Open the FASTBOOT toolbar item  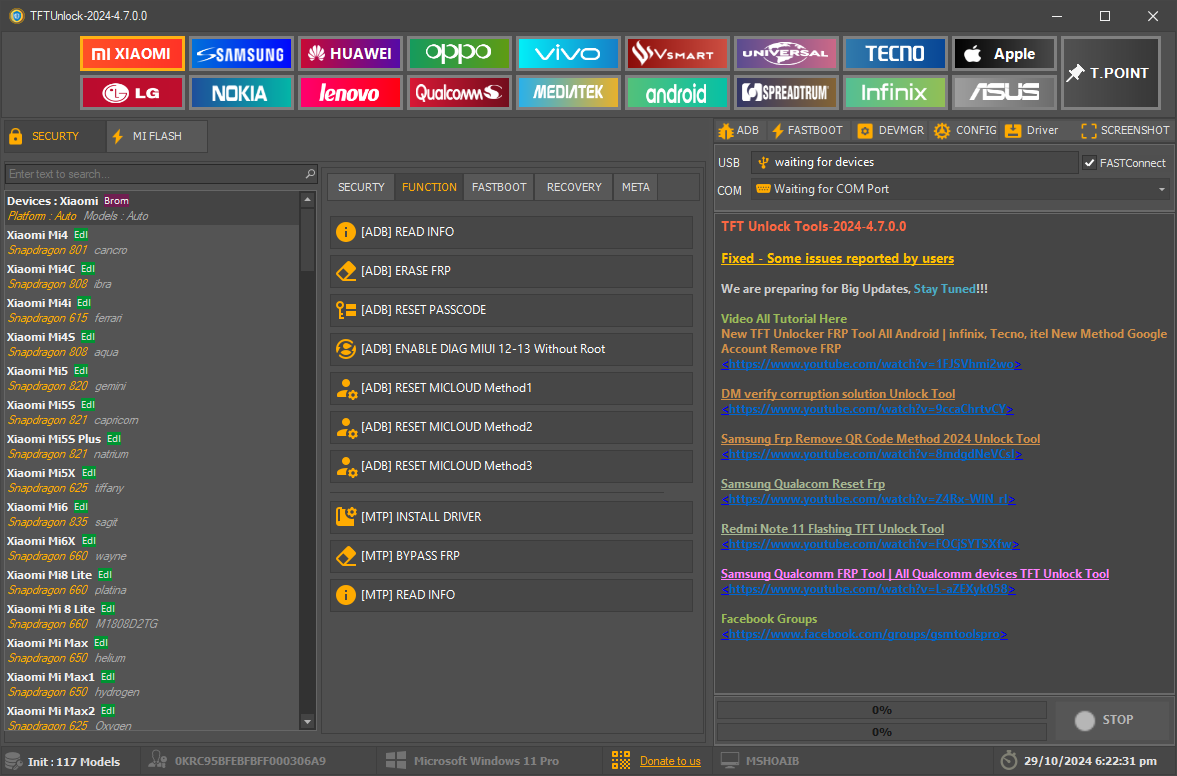pos(807,131)
